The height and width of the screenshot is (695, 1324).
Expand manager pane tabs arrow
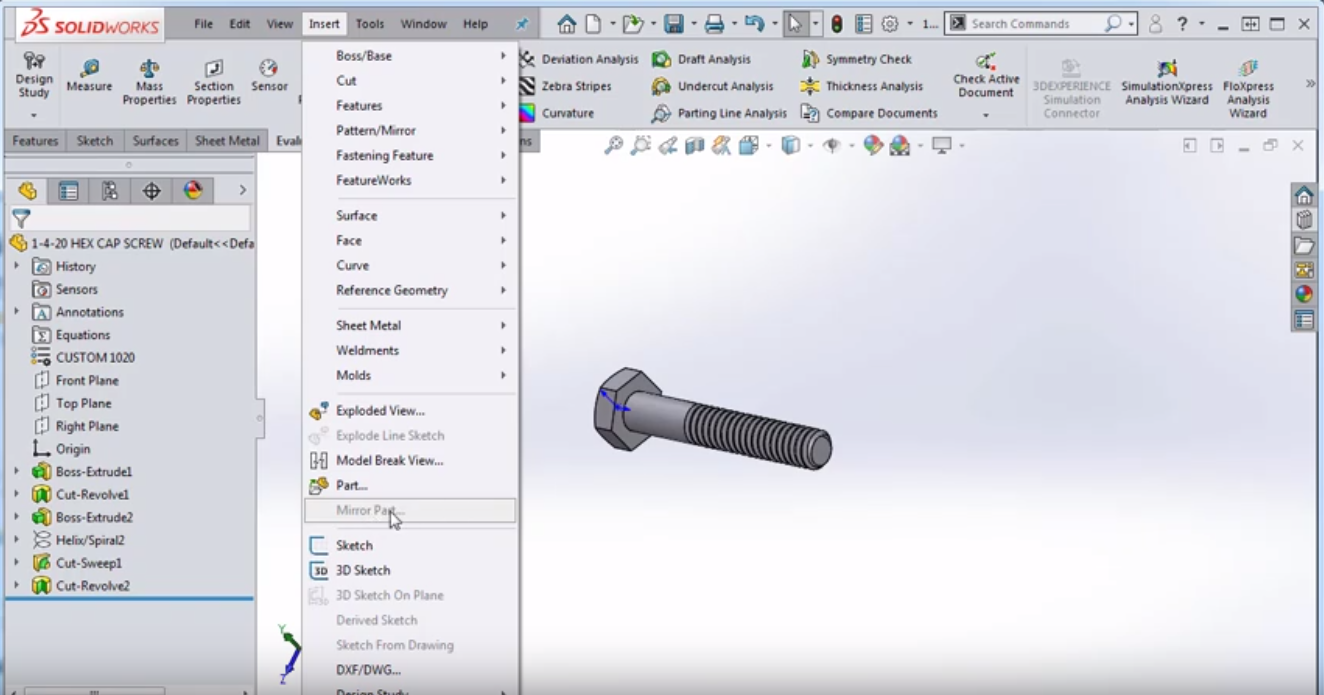click(242, 190)
